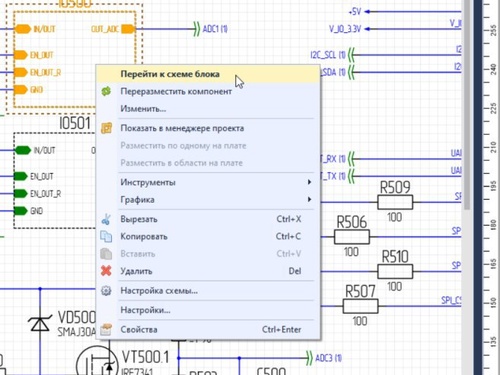Select green IN/OUT port of IO501
This screenshot has height=375, width=500.
(23, 150)
